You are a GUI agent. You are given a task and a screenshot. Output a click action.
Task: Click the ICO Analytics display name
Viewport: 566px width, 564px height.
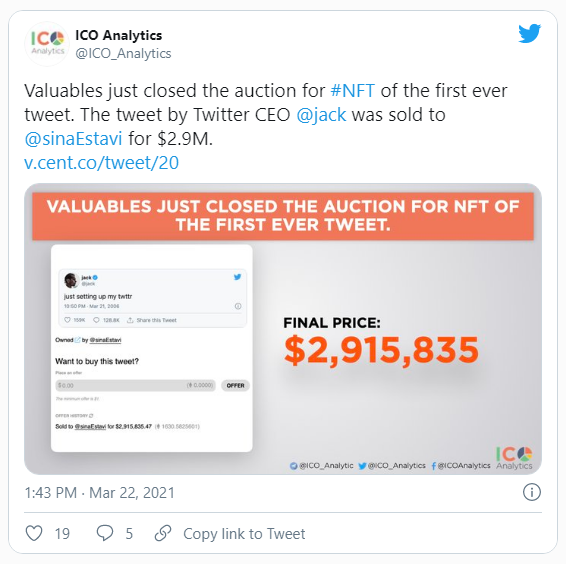118,35
